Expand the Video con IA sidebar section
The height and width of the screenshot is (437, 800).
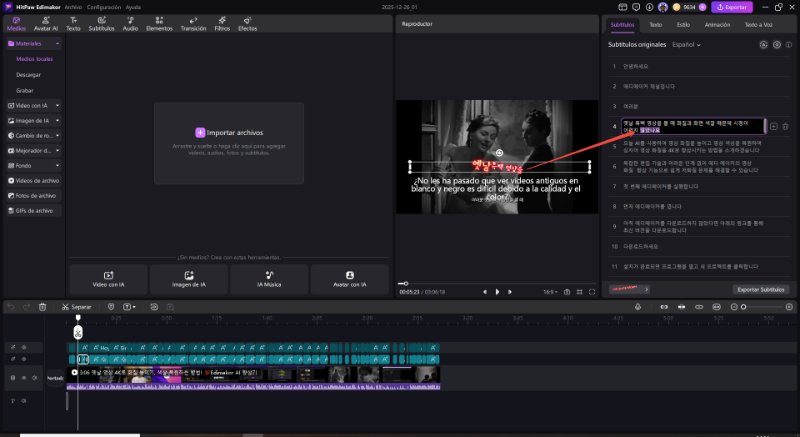tap(57, 106)
